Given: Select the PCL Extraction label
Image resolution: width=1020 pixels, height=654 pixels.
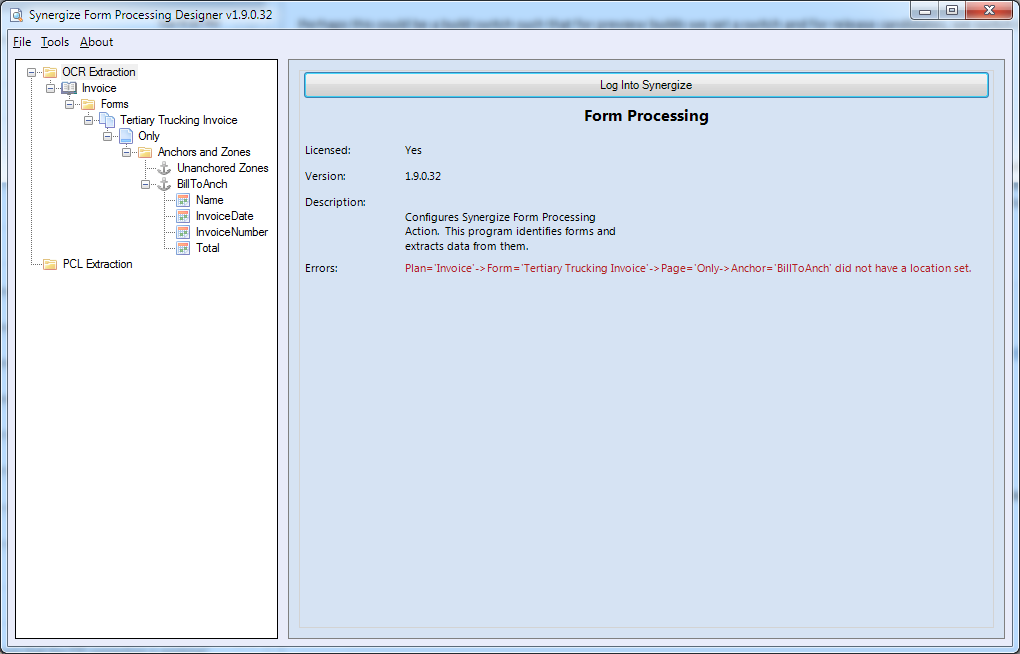Looking at the screenshot, I should pyautogui.click(x=98, y=264).
